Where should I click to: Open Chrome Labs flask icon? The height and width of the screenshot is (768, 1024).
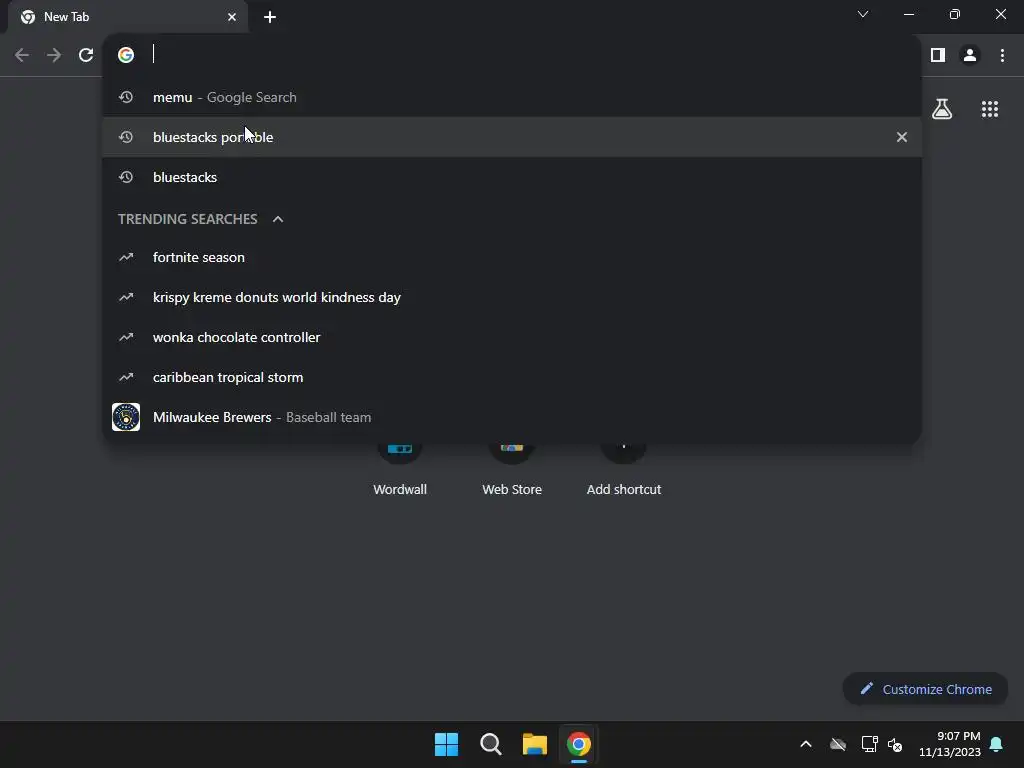[x=942, y=108]
